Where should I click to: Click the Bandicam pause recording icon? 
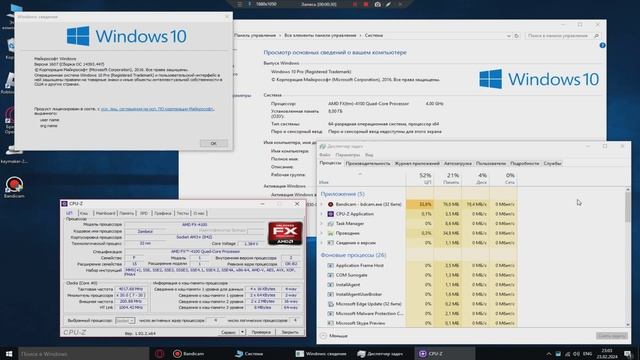[355, 4]
